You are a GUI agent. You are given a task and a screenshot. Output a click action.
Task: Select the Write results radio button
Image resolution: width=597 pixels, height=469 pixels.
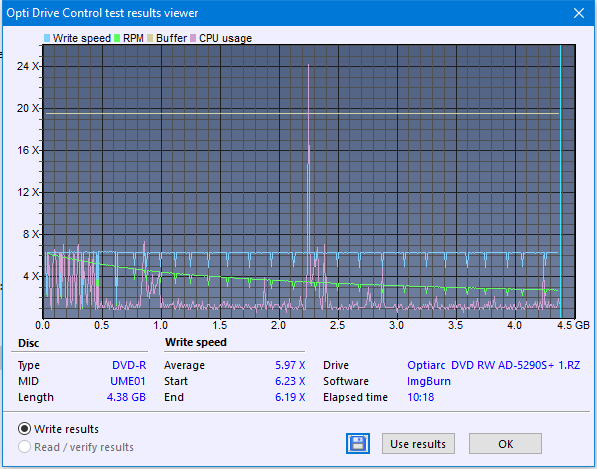(x=24, y=429)
